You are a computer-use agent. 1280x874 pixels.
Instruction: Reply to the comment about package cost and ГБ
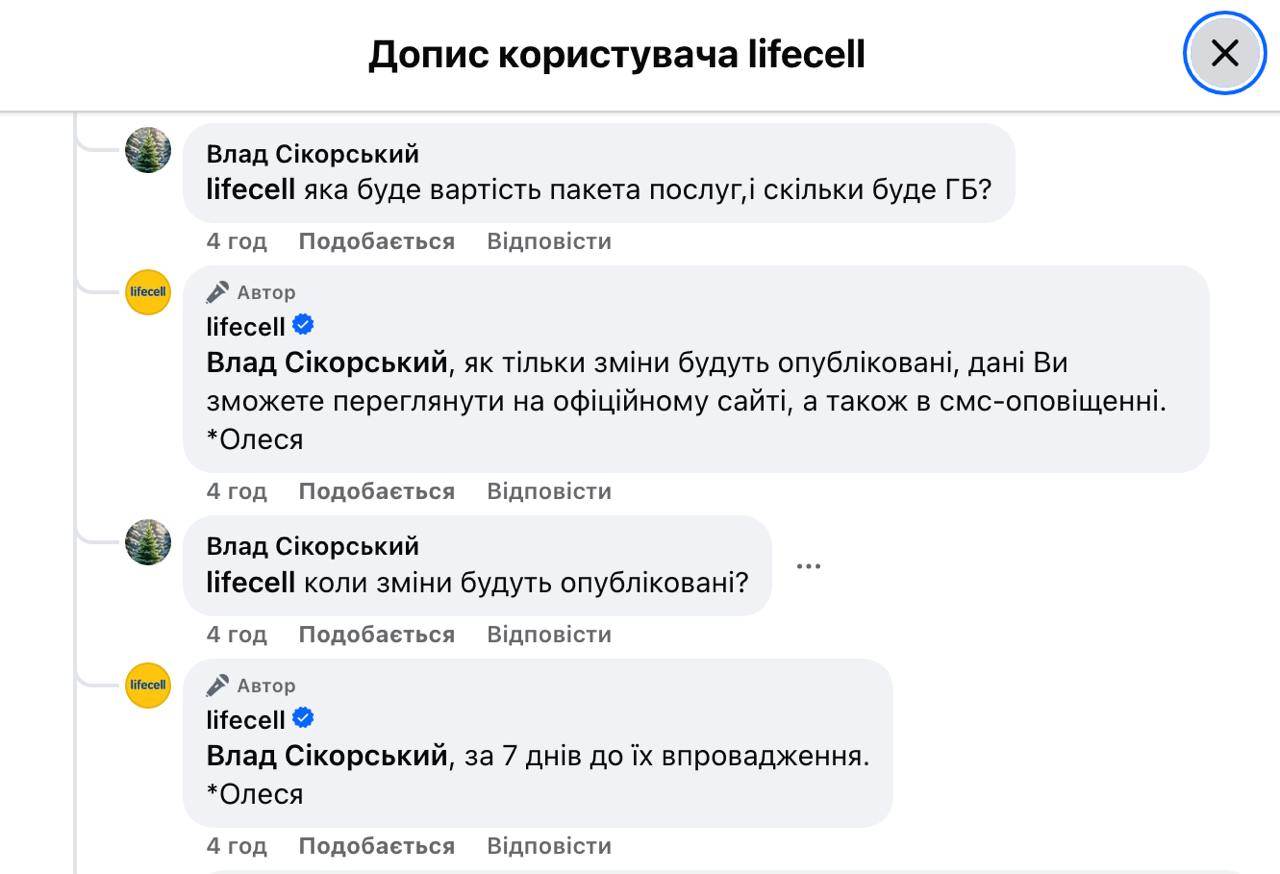click(x=548, y=241)
